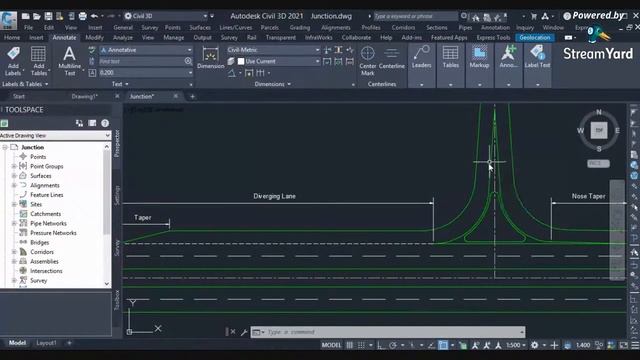Click the ViewCube TOP face

click(x=599, y=130)
